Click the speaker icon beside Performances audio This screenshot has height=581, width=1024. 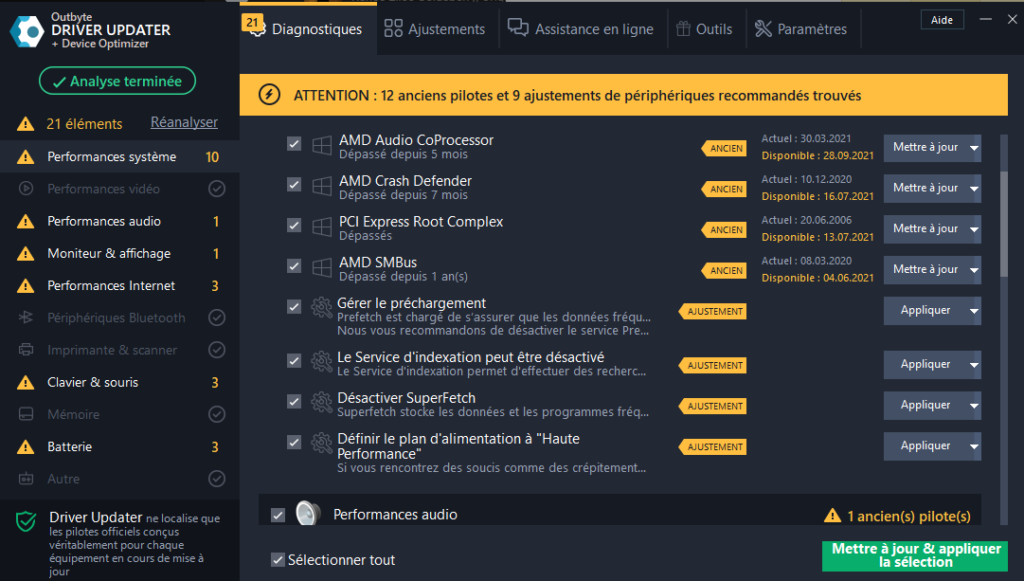coord(307,513)
